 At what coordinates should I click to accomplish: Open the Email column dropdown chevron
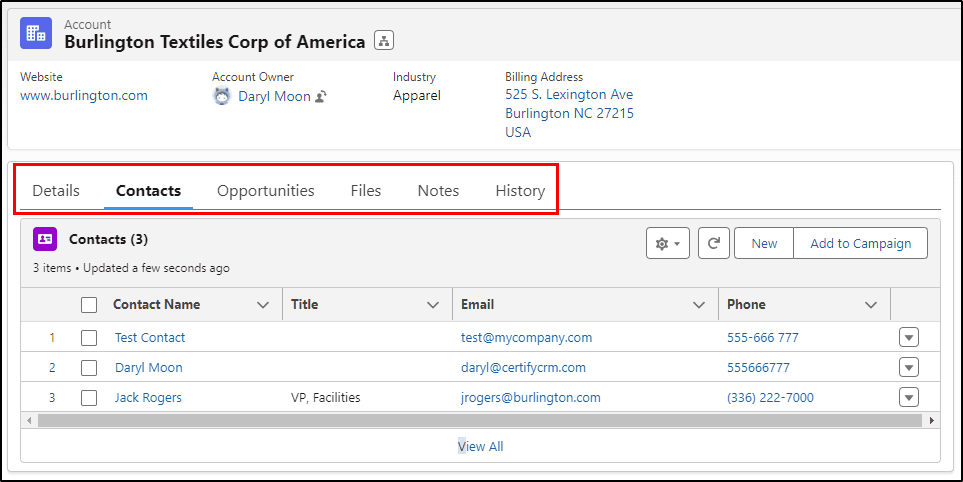(698, 305)
